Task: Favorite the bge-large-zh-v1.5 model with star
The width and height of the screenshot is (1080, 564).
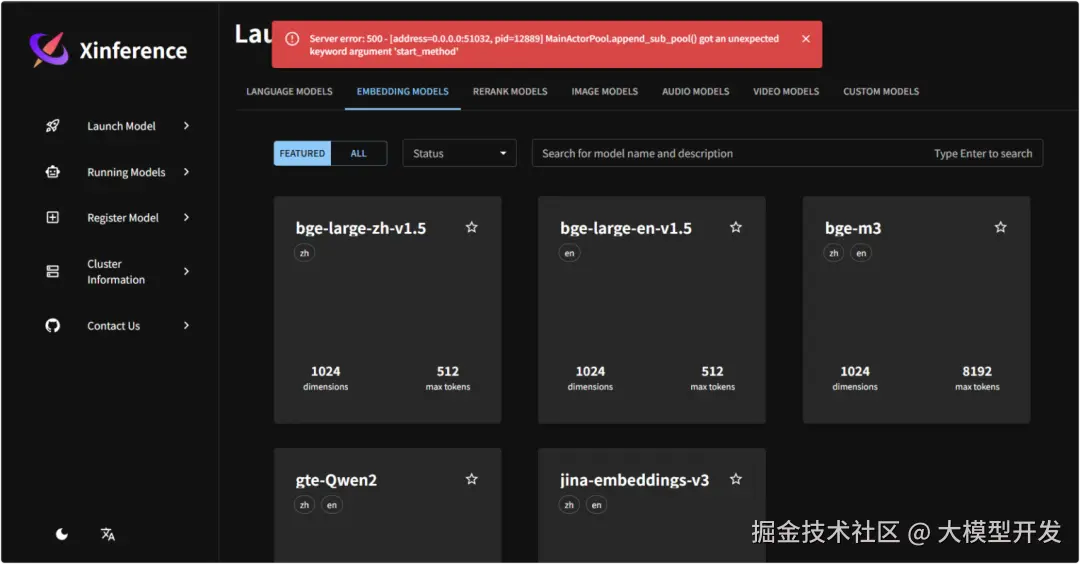Action: pyautogui.click(x=472, y=227)
